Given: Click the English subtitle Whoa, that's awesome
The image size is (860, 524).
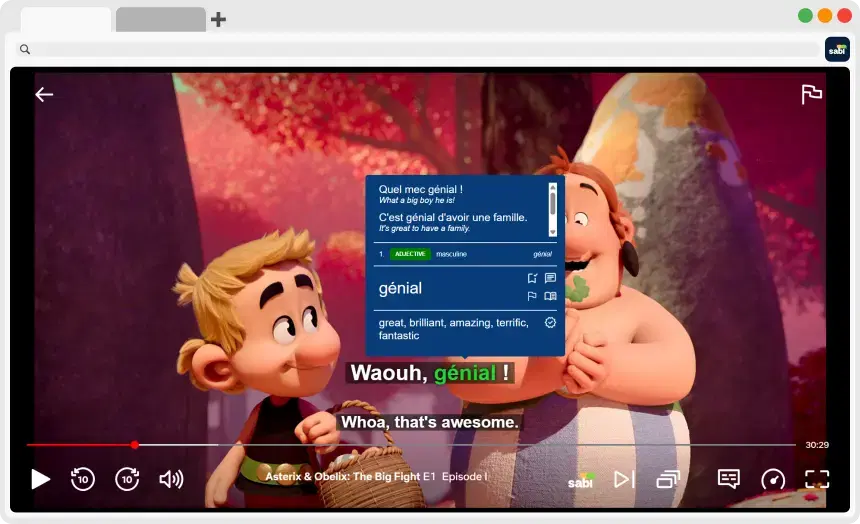Looking at the screenshot, I should coord(429,422).
